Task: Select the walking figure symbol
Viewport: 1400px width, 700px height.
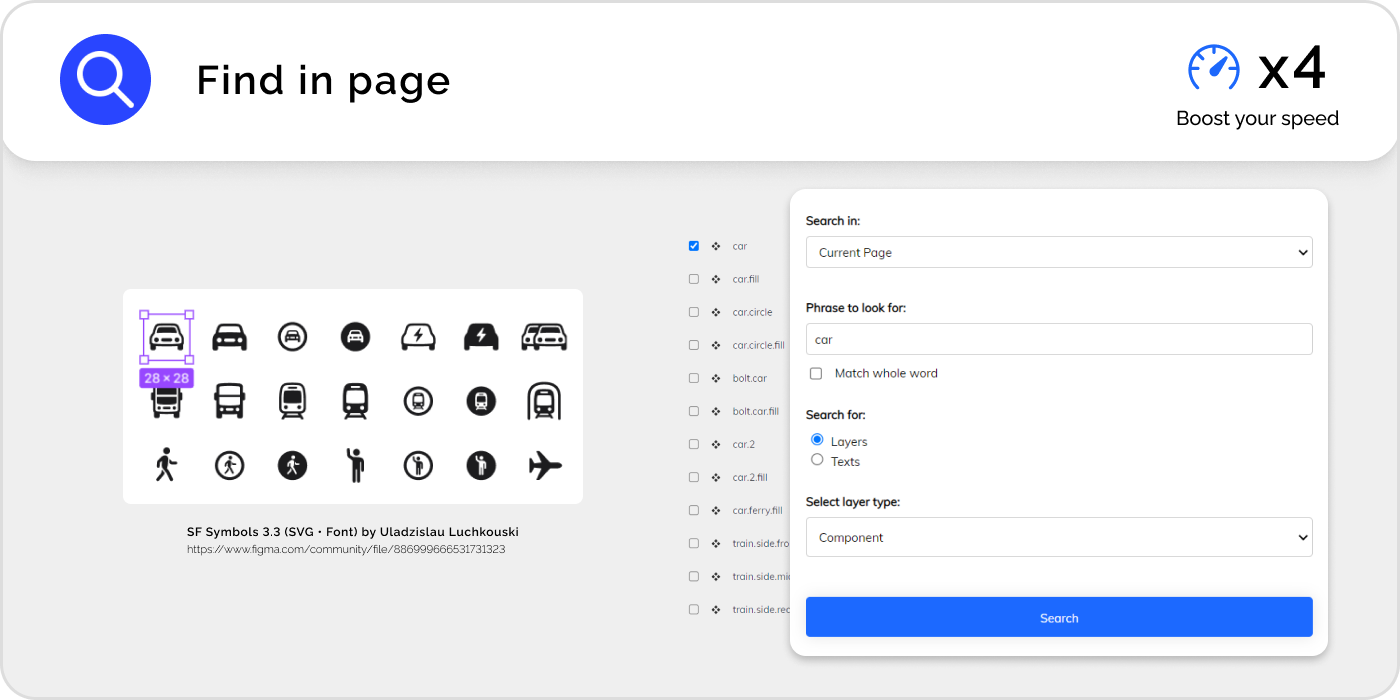Action: click(x=167, y=465)
